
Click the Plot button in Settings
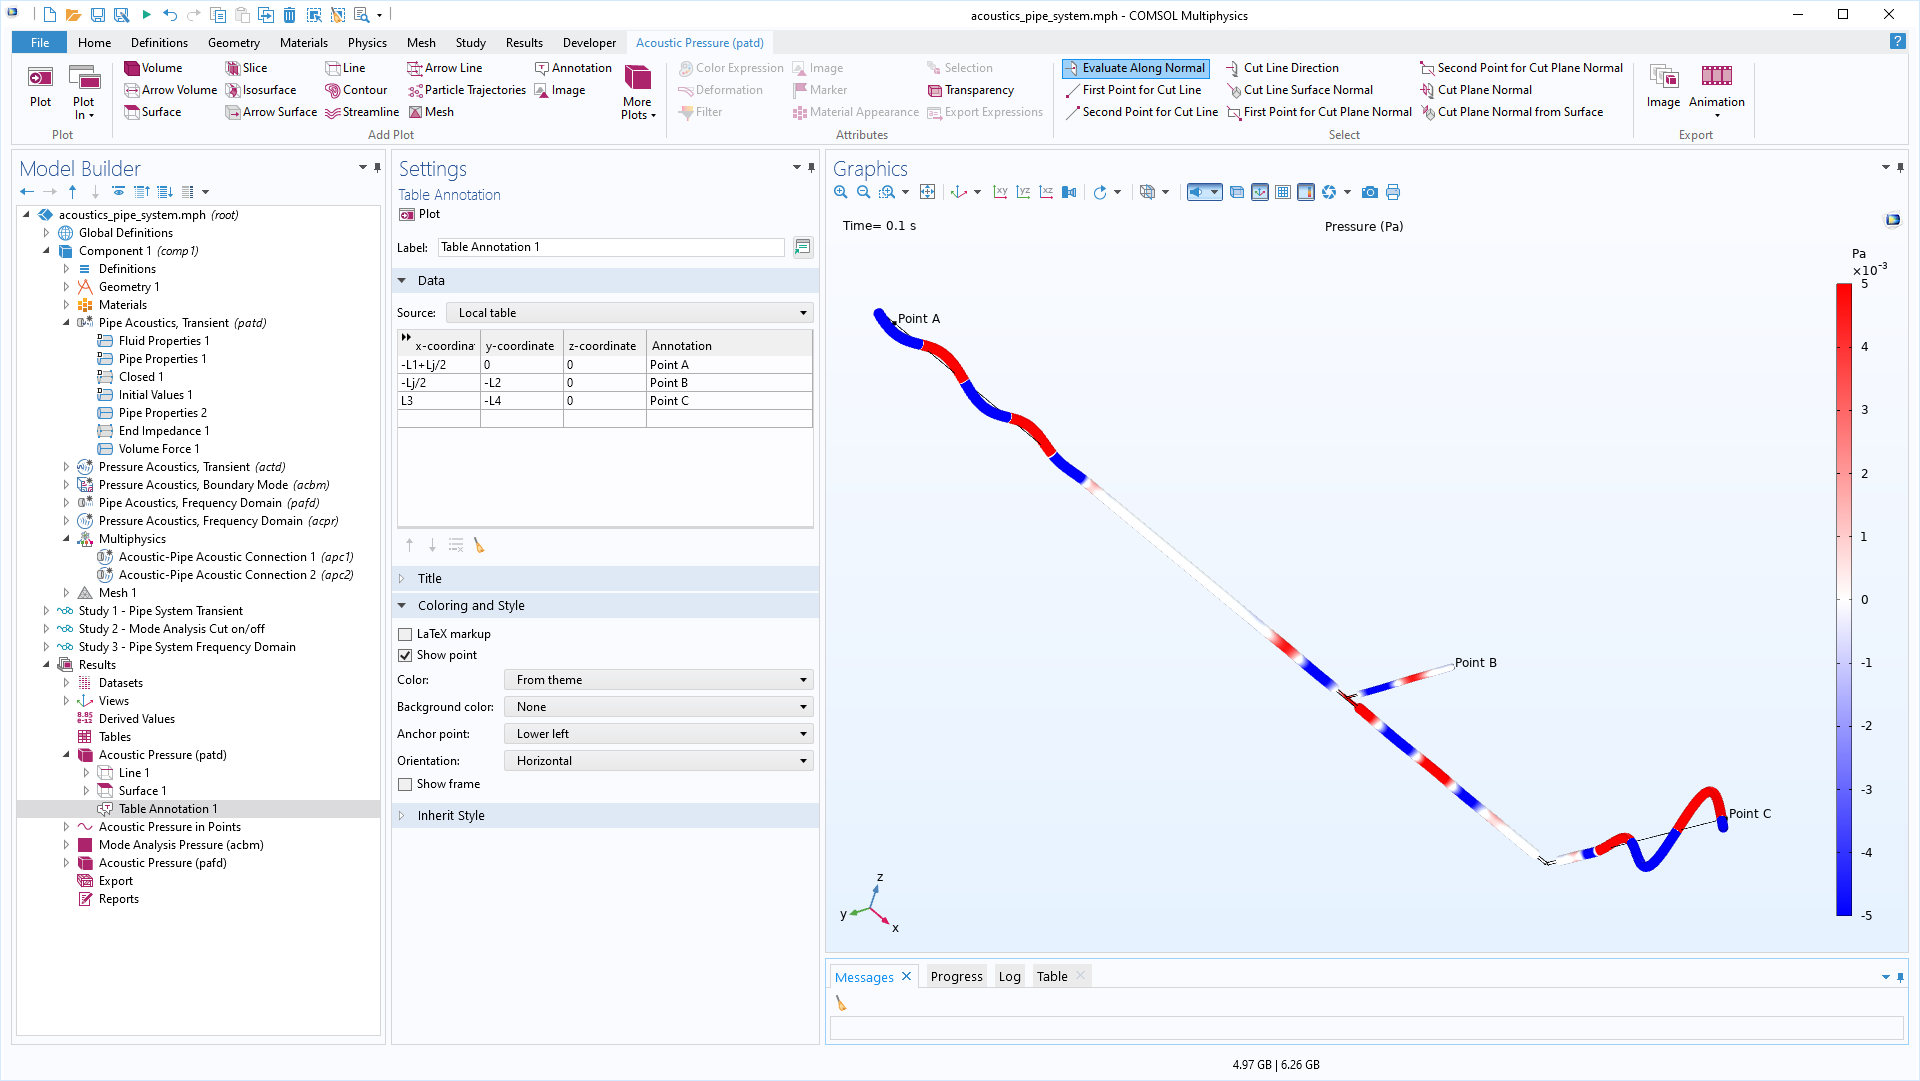click(x=420, y=214)
